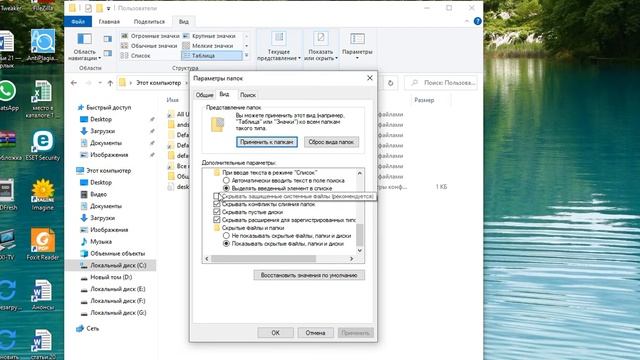This screenshot has height=360, width=640.
Task: Click horizontal scrollbar right arrow in settings list
Action: [351, 259]
